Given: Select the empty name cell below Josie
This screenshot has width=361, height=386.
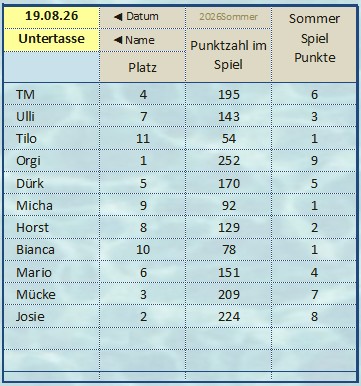Looking at the screenshot, I should pyautogui.click(x=52, y=338).
